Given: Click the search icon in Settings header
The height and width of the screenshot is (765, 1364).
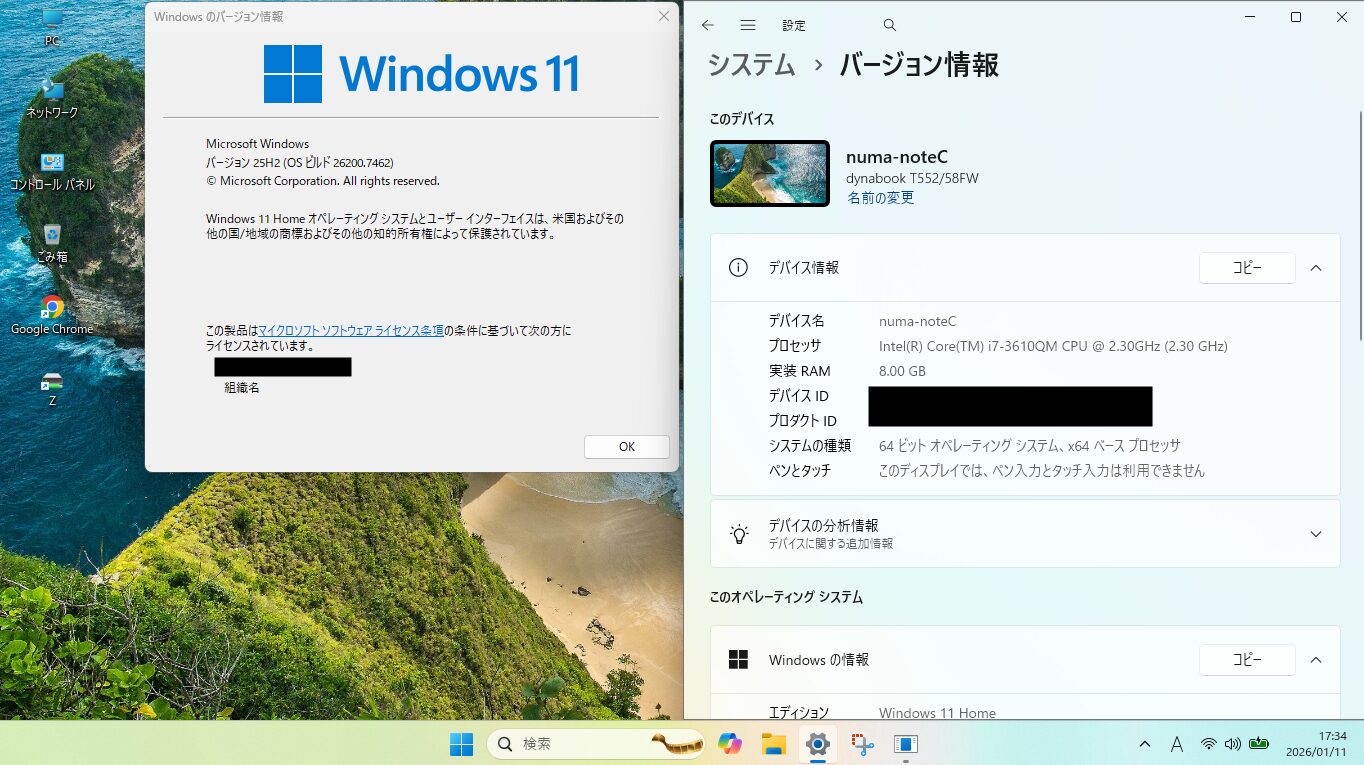Looking at the screenshot, I should pyautogui.click(x=890, y=25).
